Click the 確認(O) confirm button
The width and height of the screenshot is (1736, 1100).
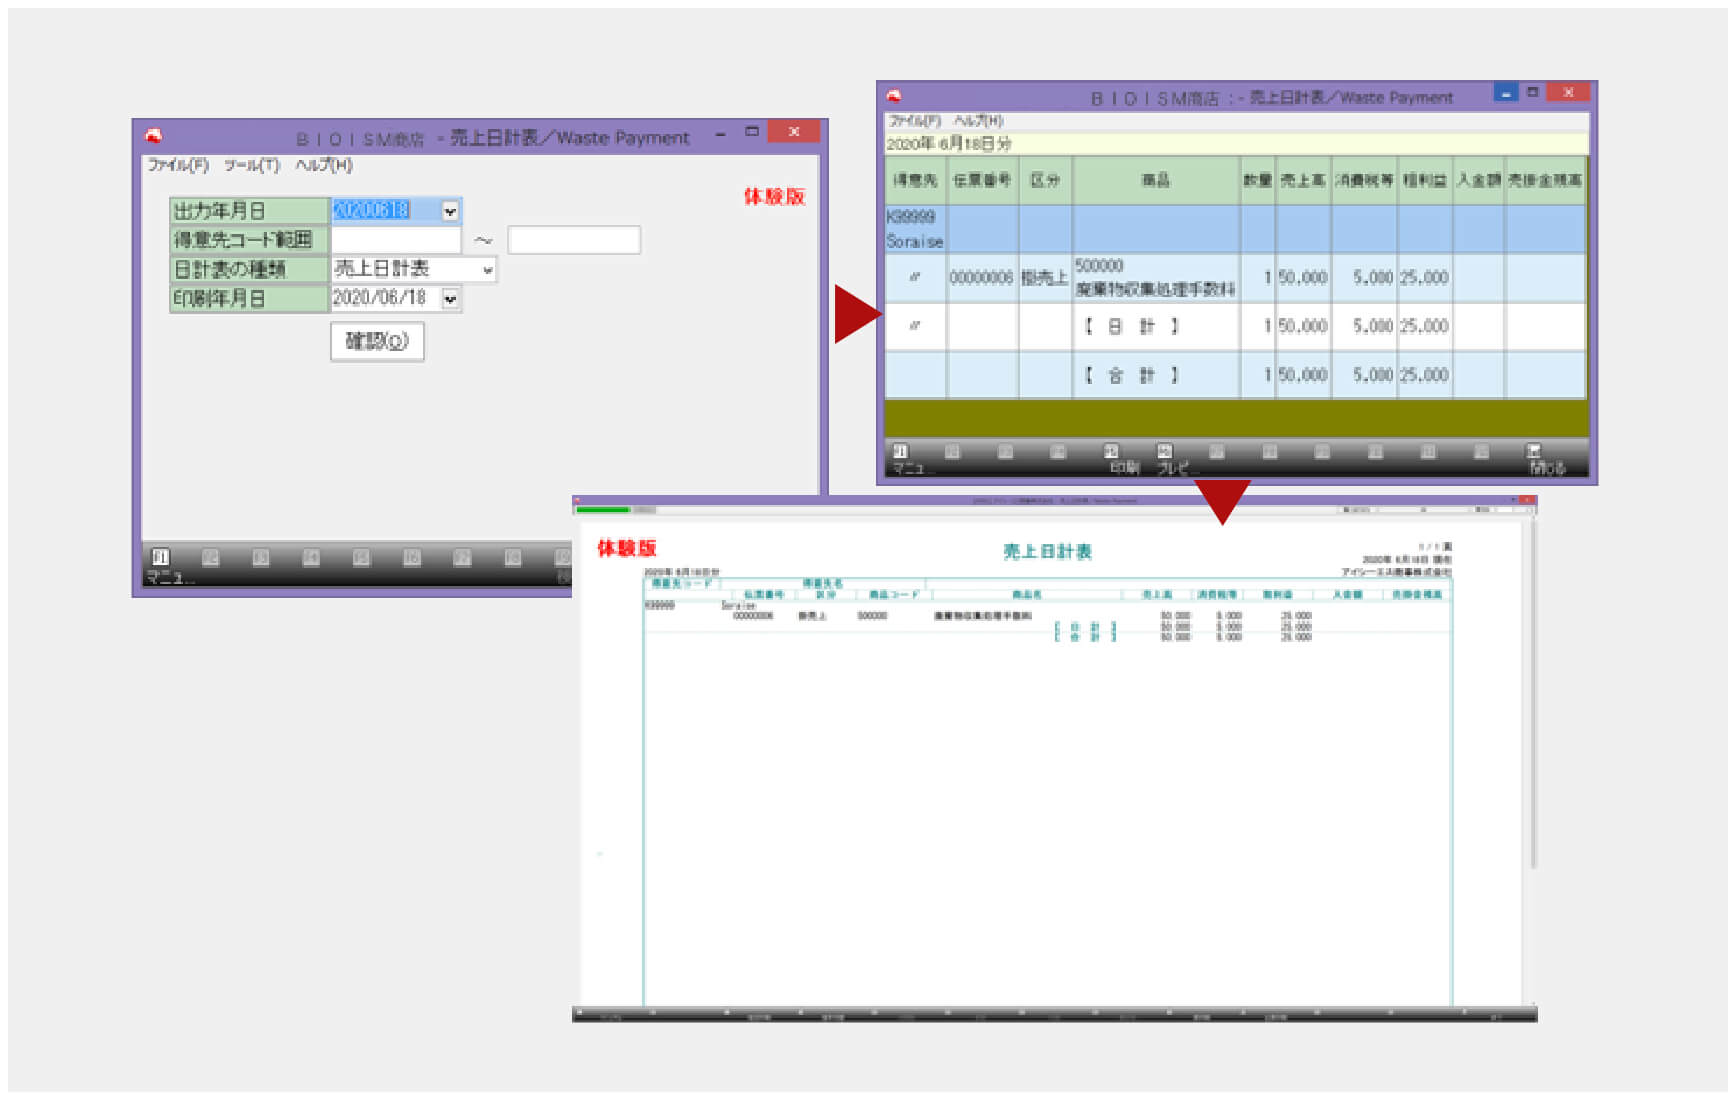click(x=377, y=341)
